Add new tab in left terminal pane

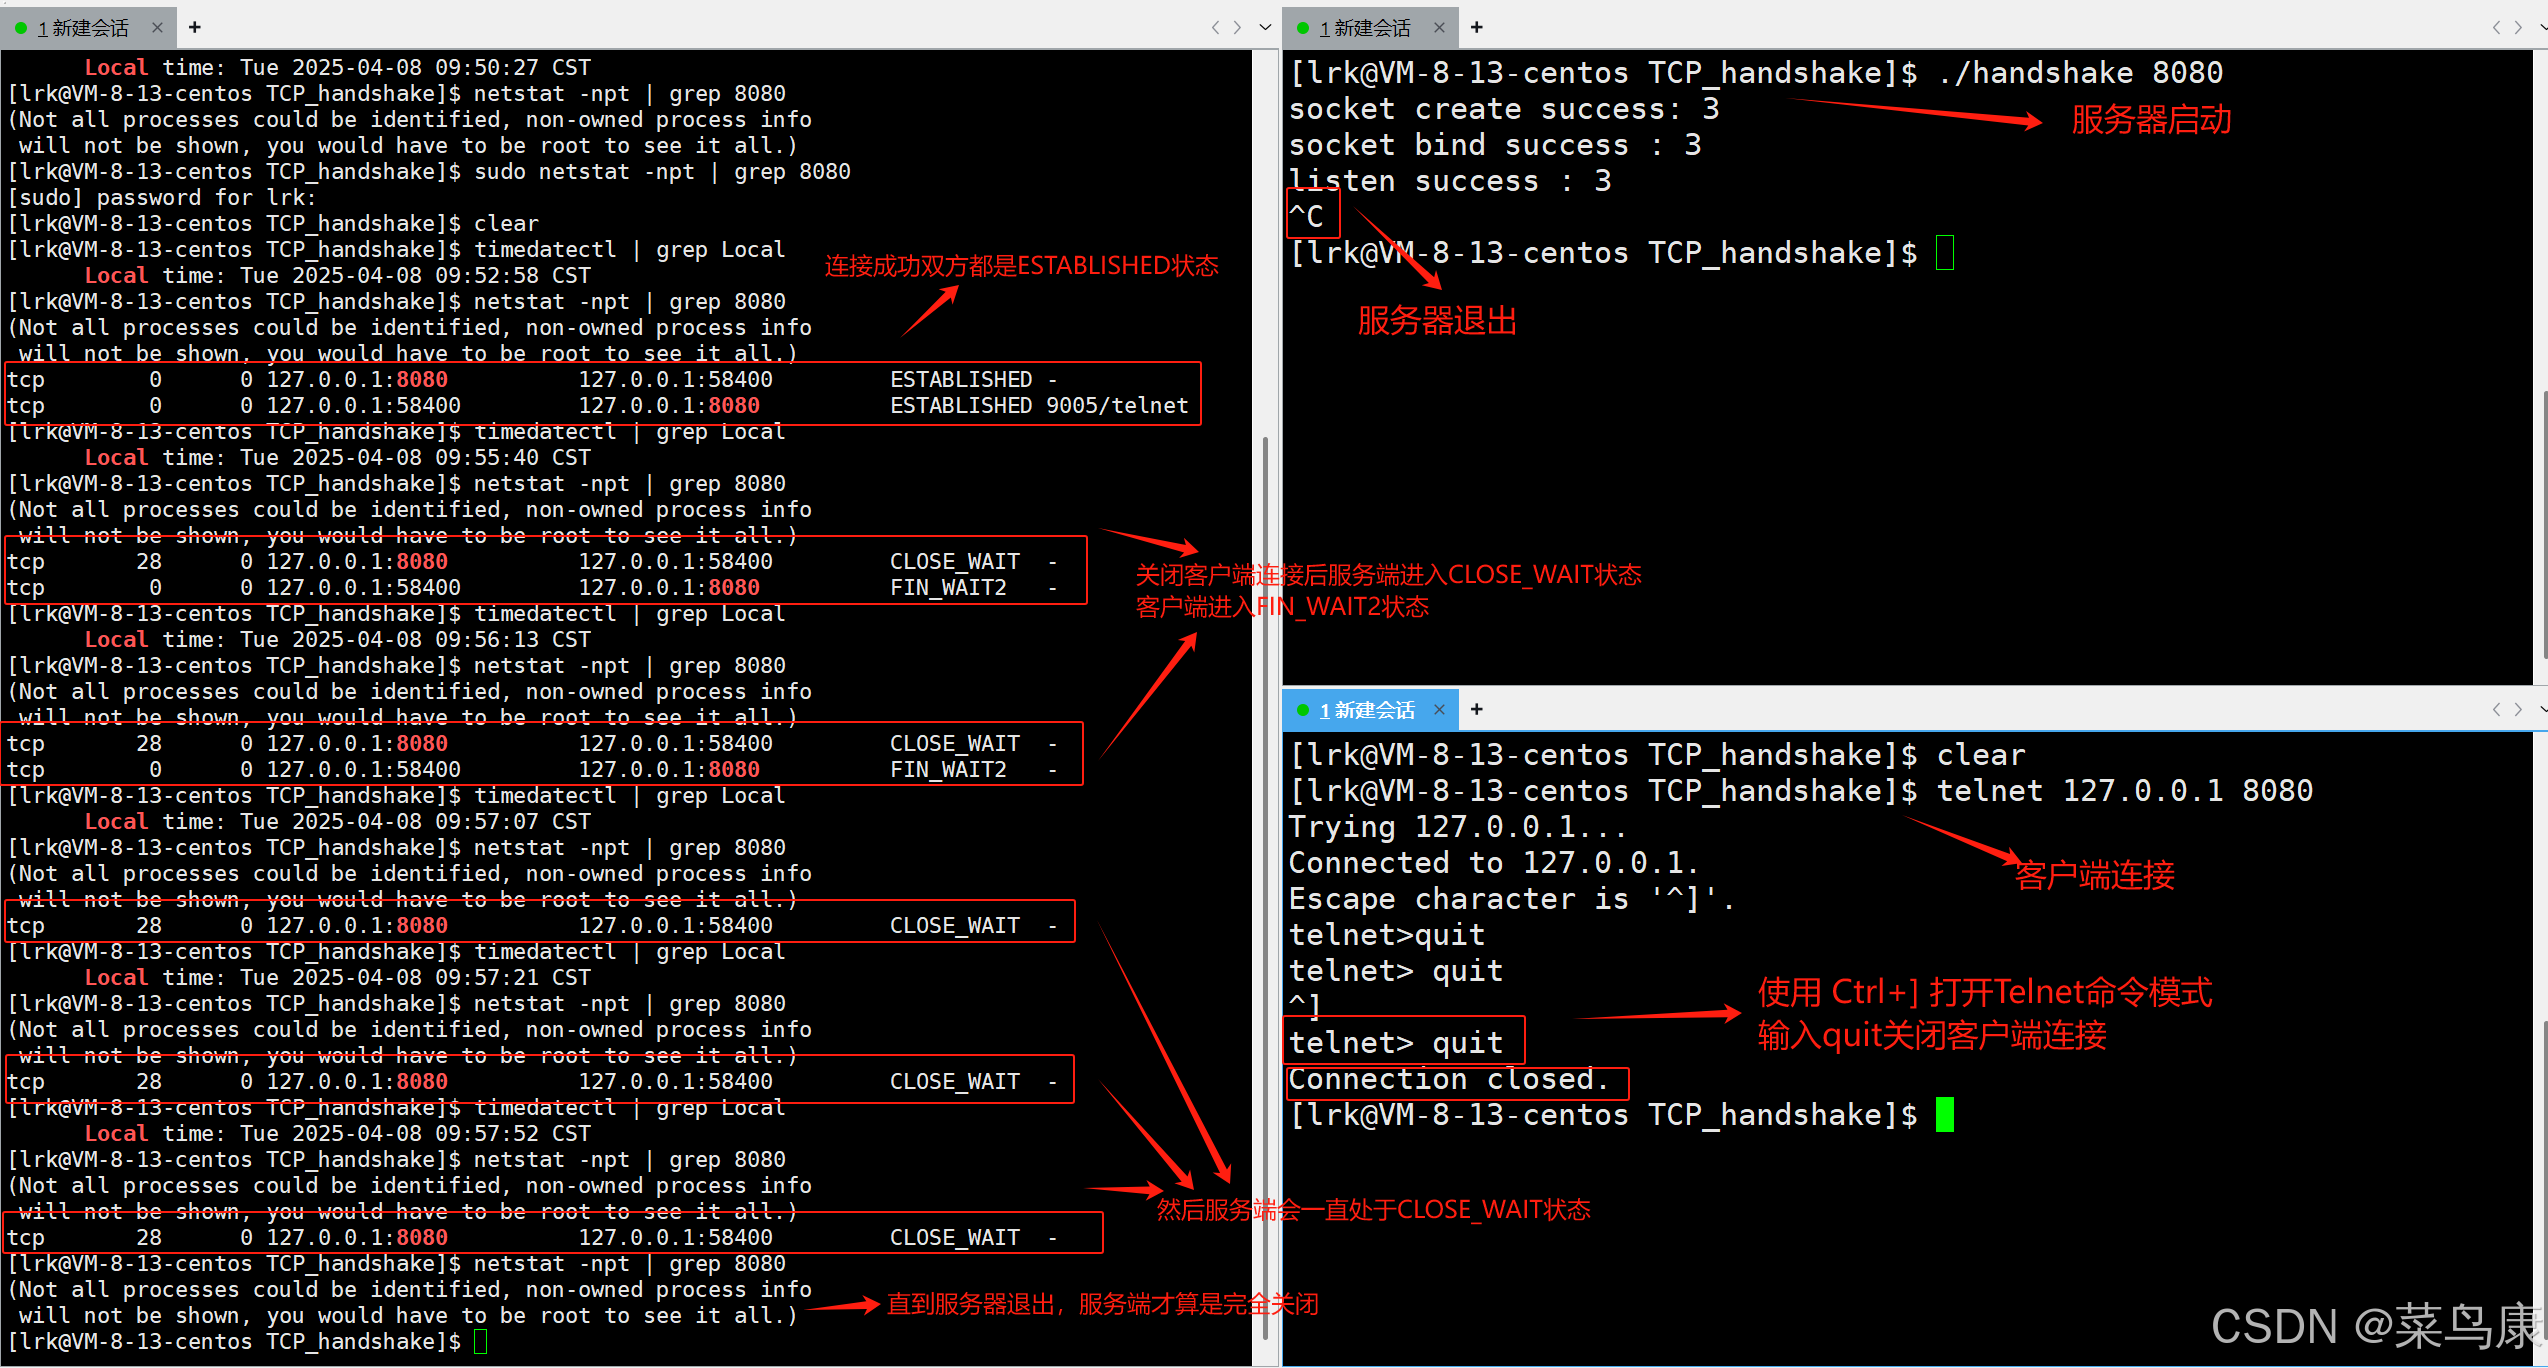click(x=195, y=27)
